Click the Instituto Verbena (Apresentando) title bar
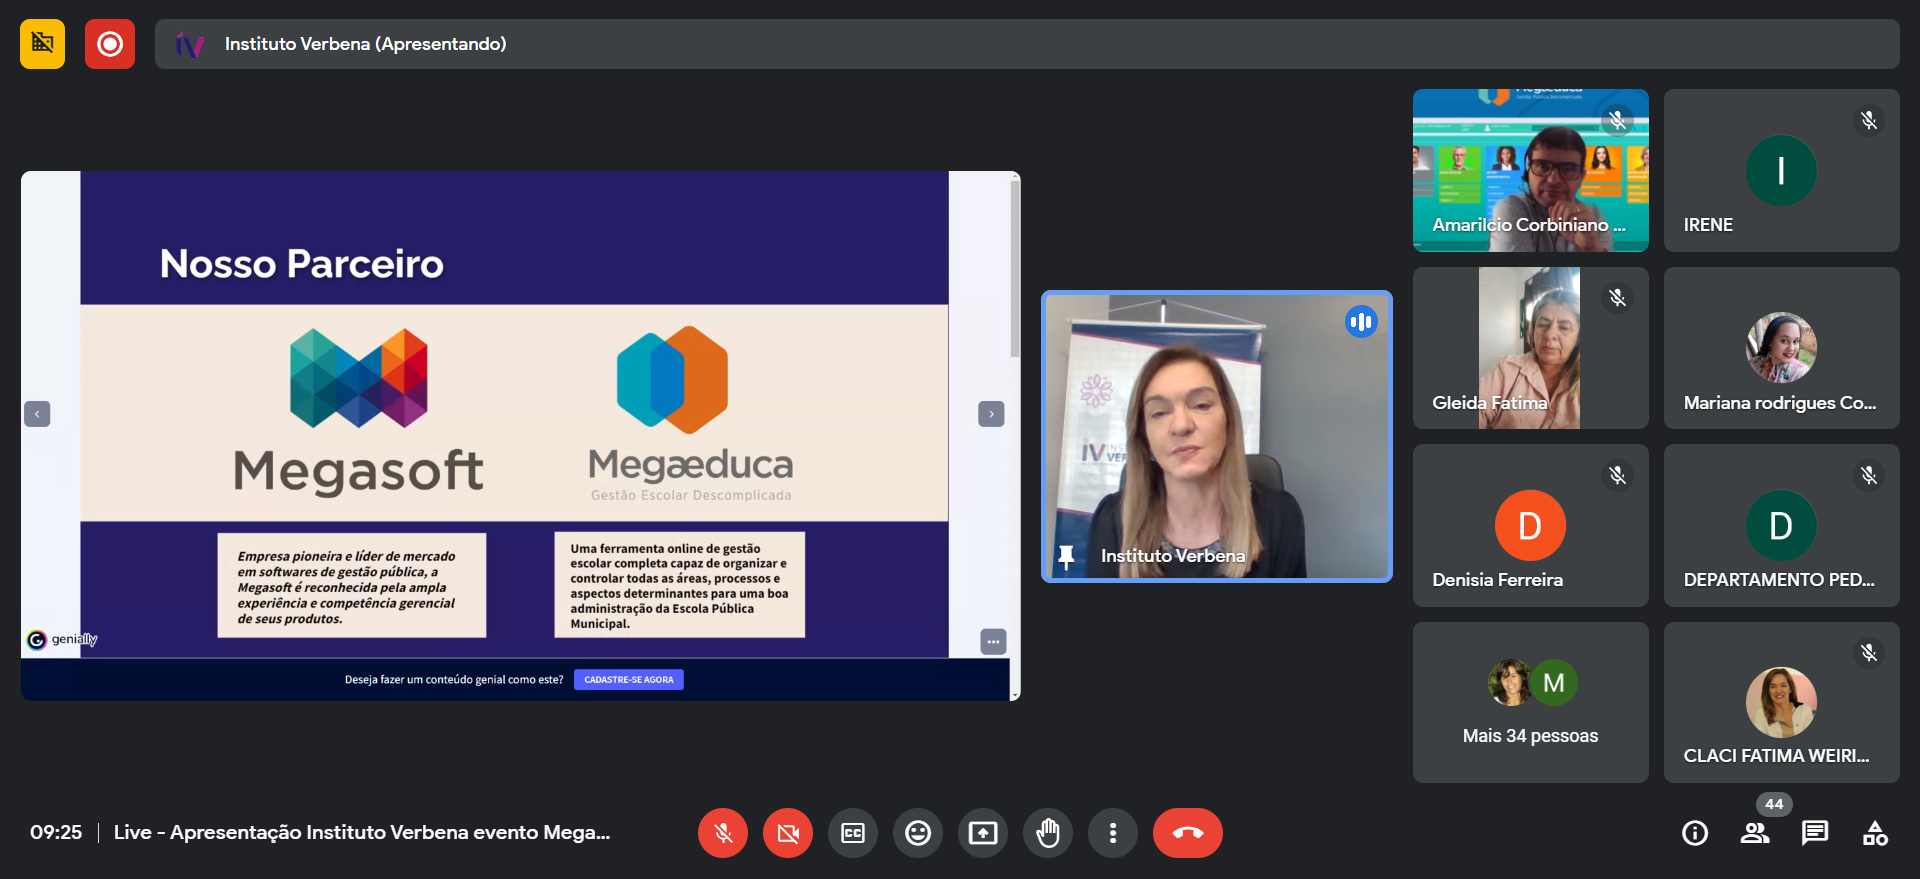The height and width of the screenshot is (879, 1920). pos(1027,44)
